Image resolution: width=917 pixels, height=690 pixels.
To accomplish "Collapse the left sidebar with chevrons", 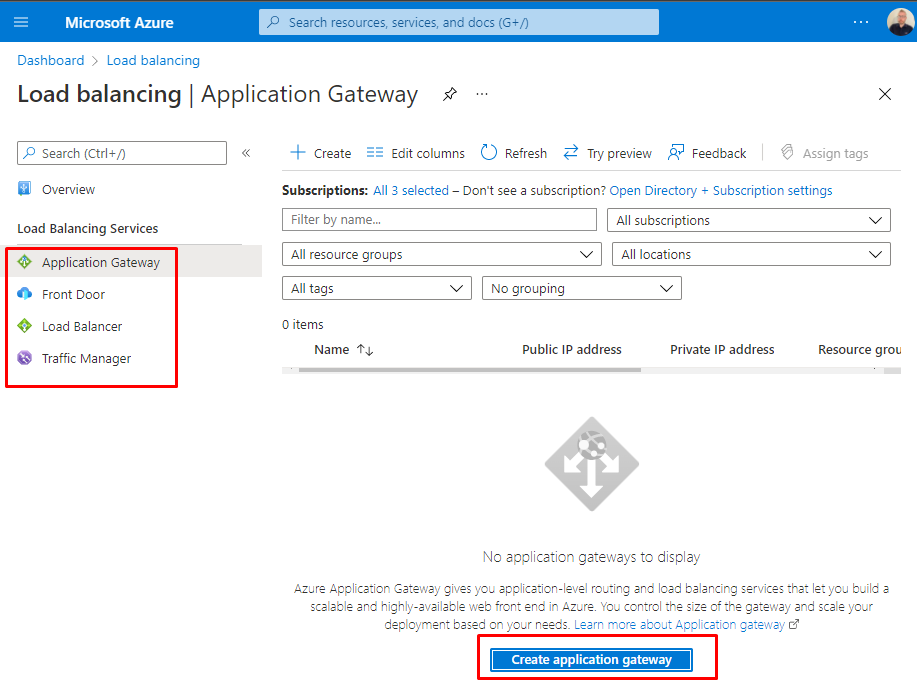I will coord(246,153).
